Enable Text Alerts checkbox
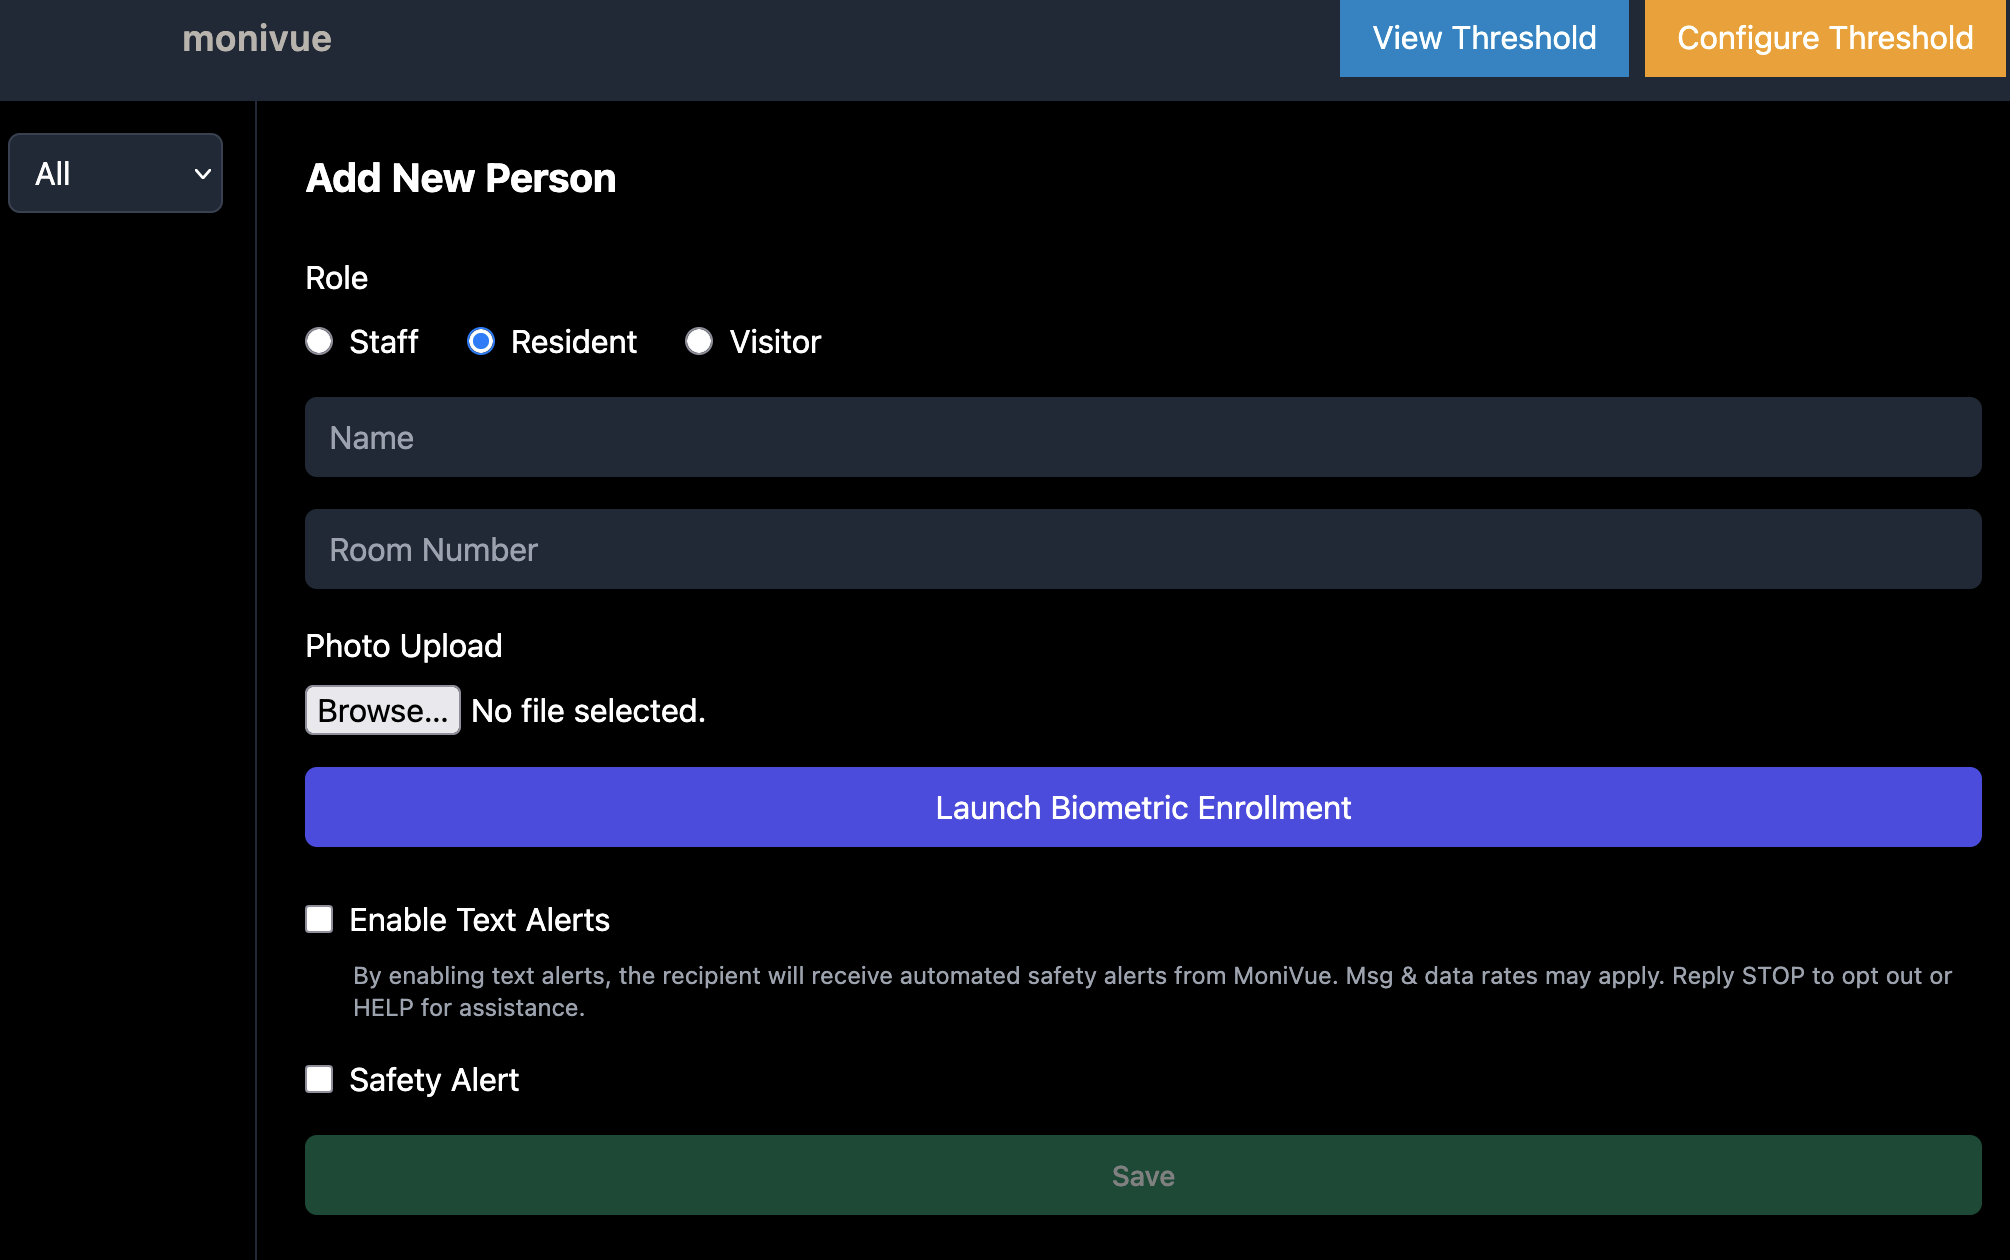Image resolution: width=2010 pixels, height=1260 pixels. click(319, 919)
